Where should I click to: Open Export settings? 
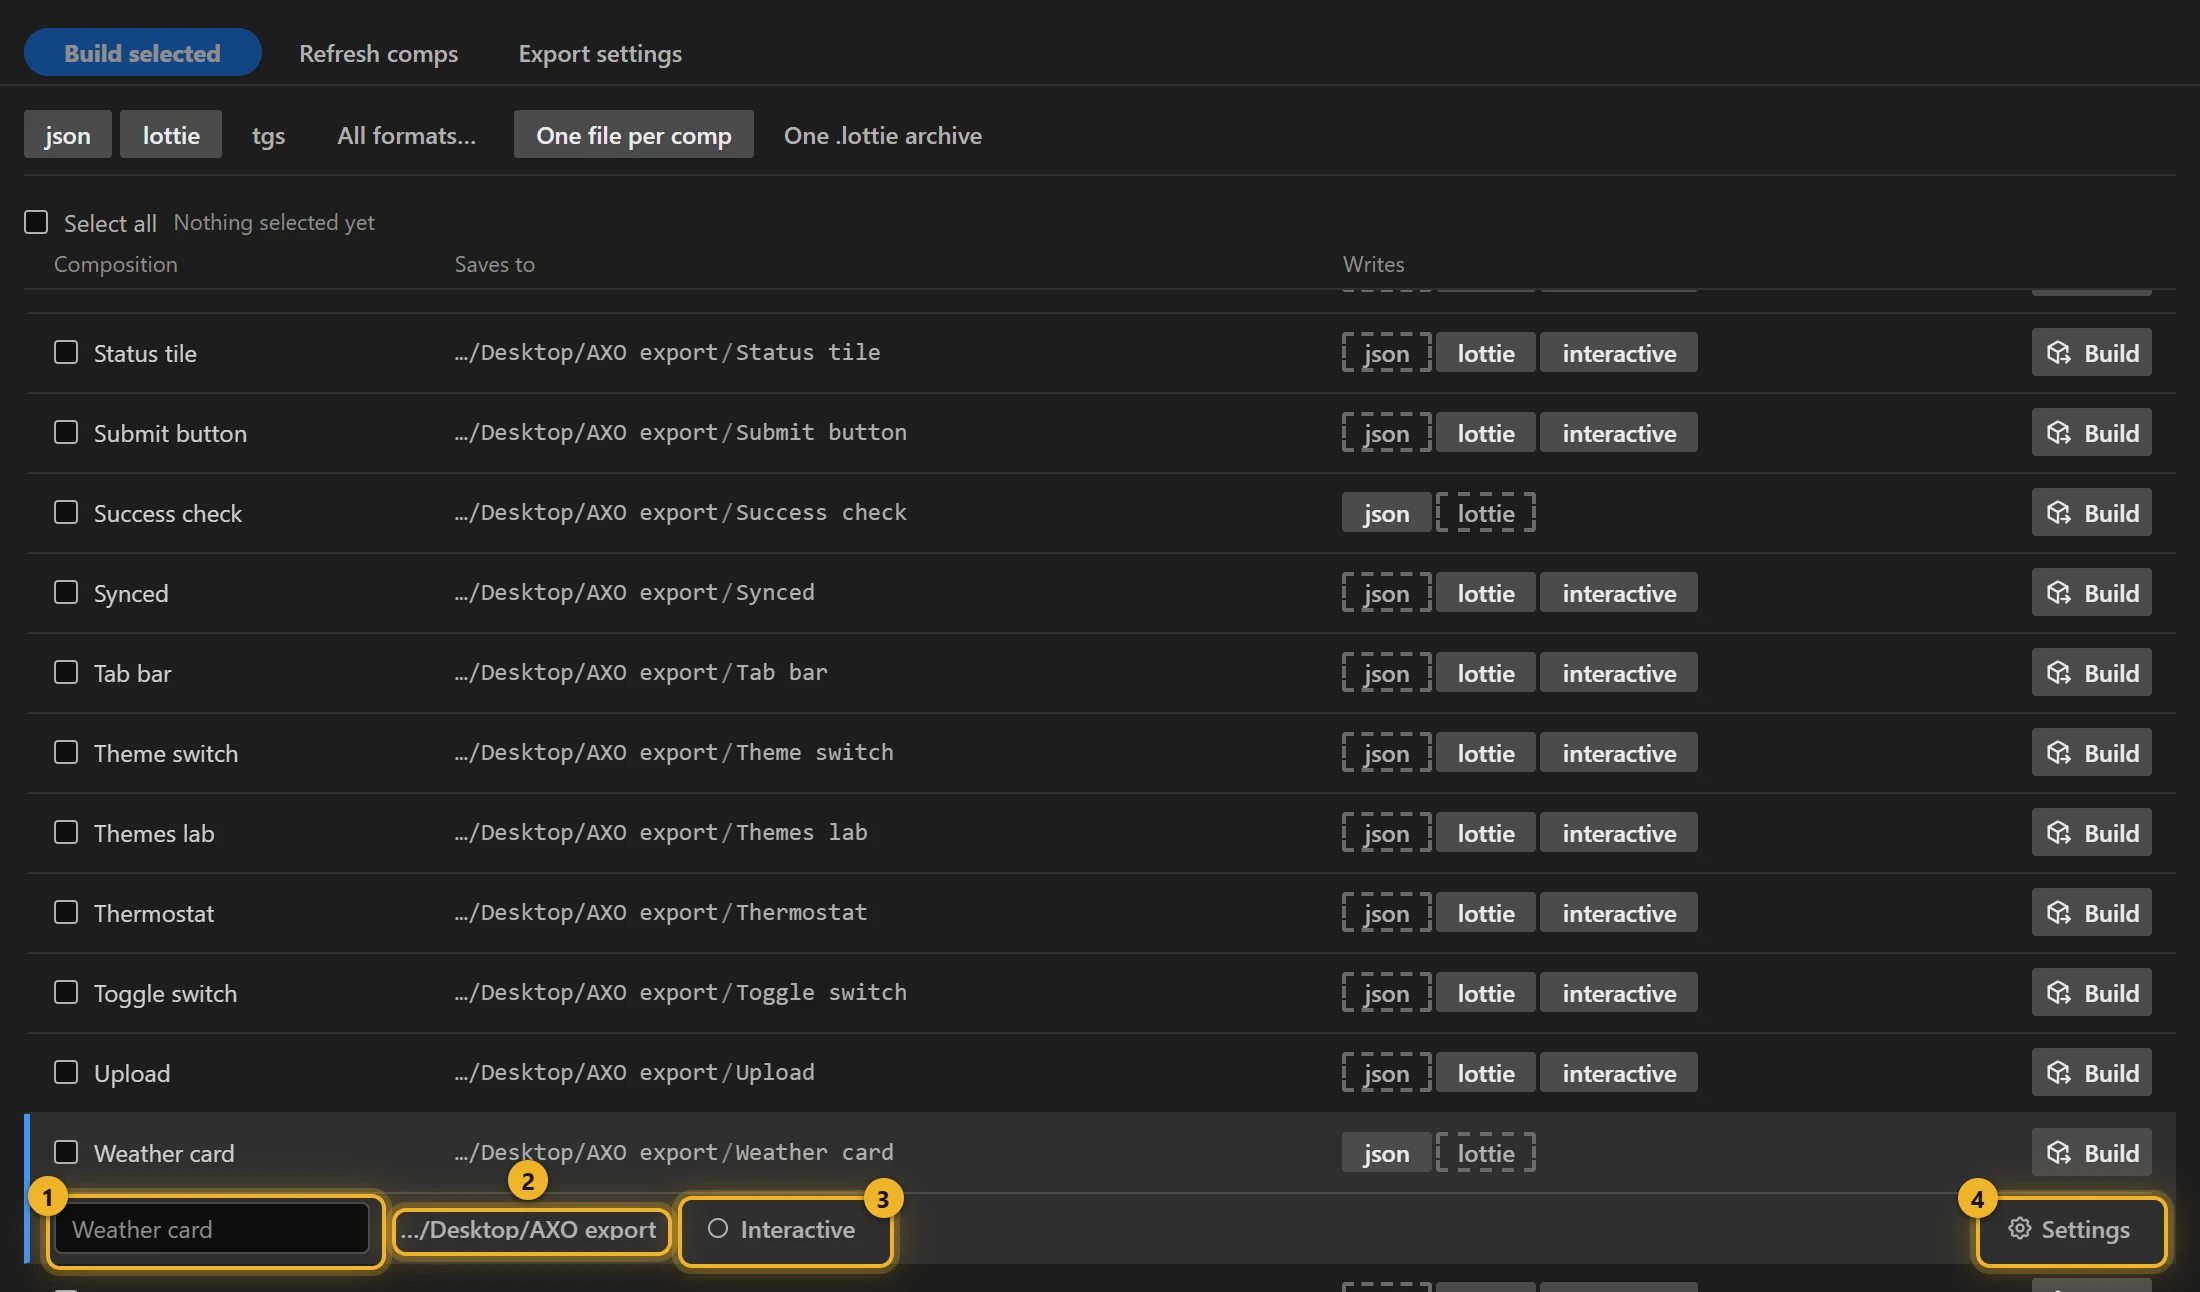[x=600, y=53]
